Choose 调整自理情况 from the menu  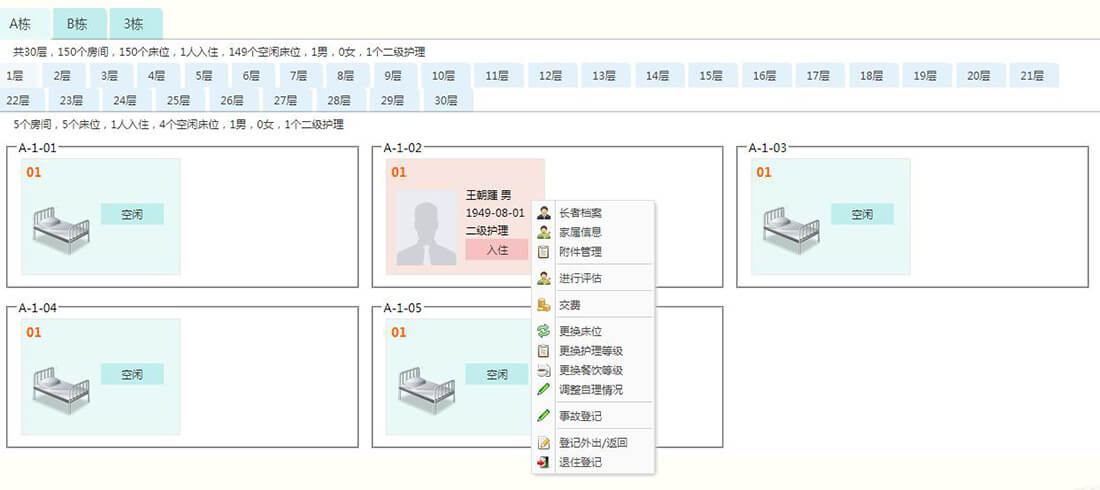(x=590, y=389)
